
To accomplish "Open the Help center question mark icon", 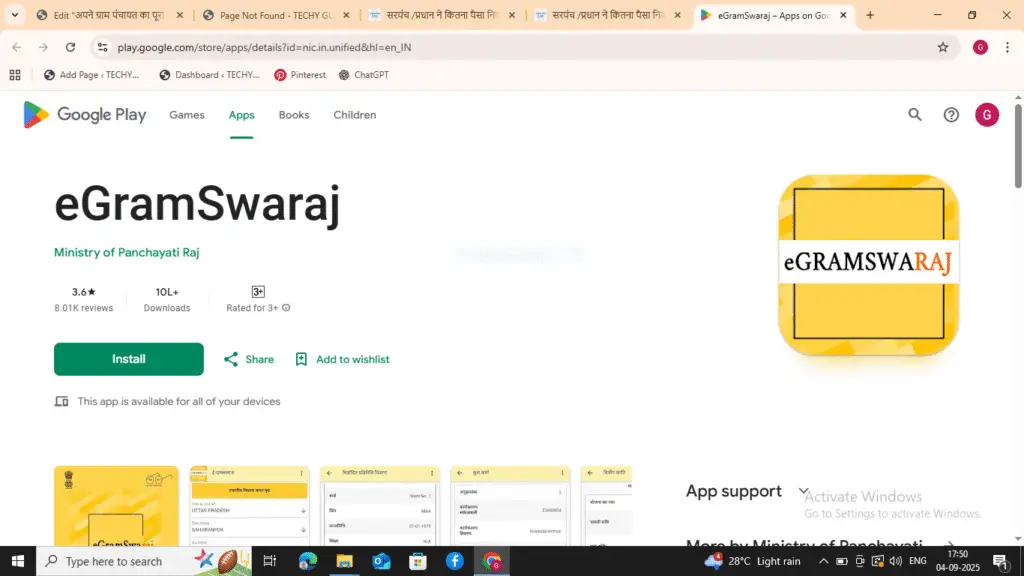I will [x=951, y=115].
